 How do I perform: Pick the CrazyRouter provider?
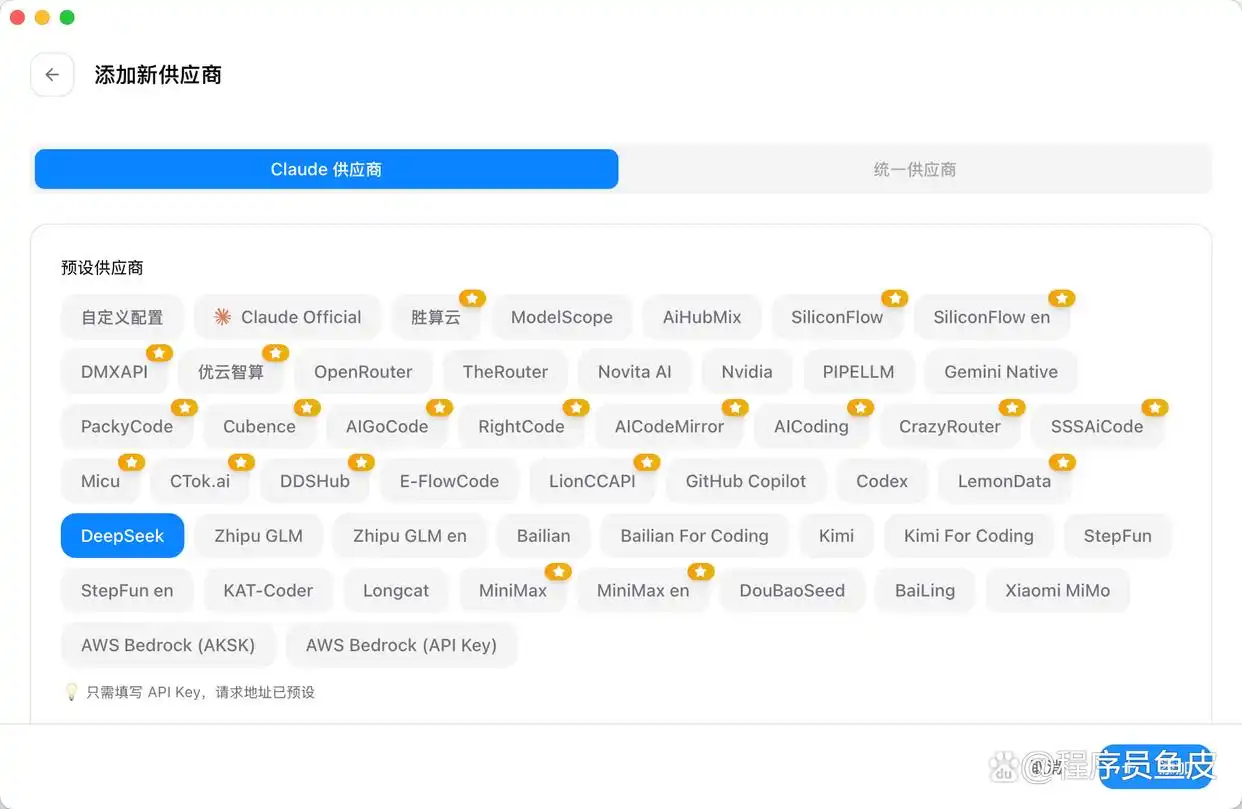950,426
